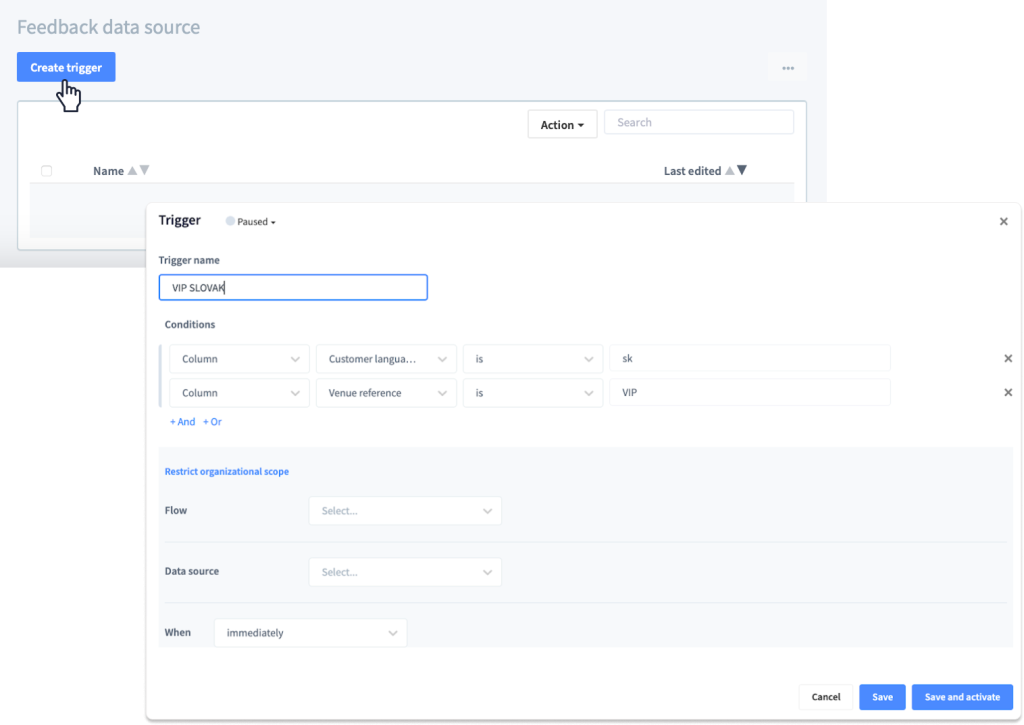Open the Venue reference dropdown

pos(386,393)
